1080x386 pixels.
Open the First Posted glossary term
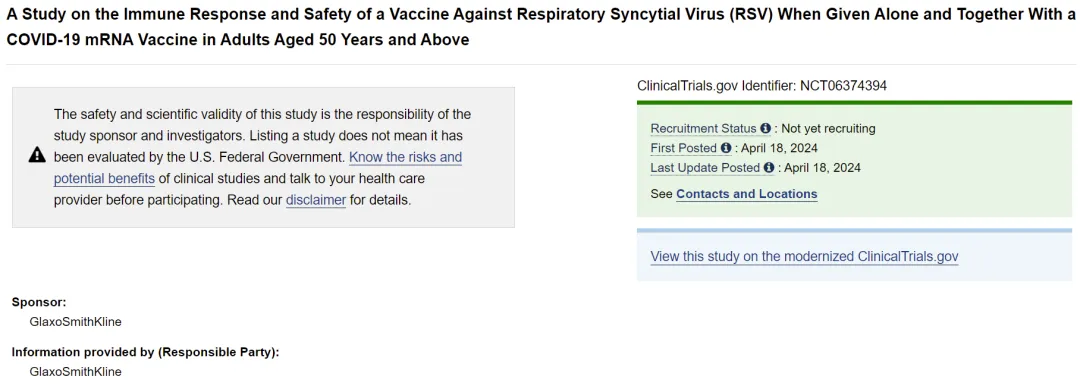coord(684,148)
